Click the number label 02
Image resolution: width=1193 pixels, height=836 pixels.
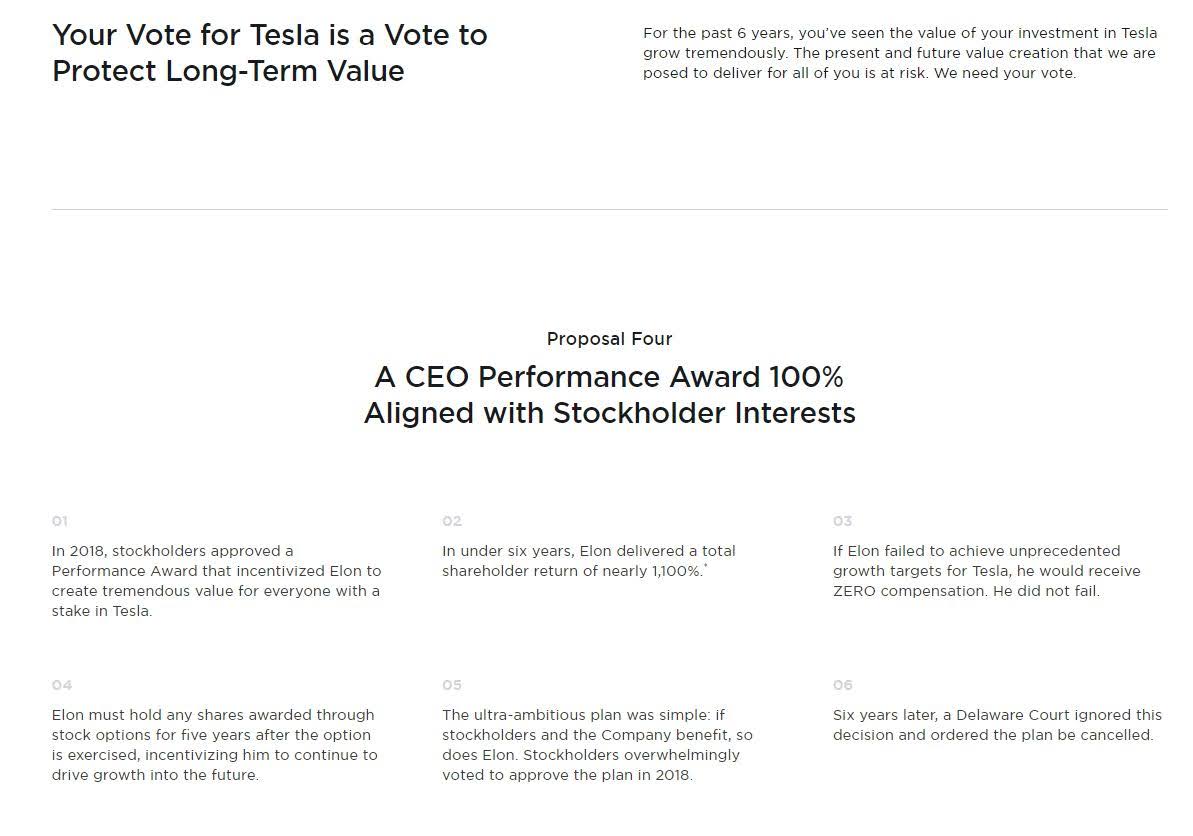point(452,521)
